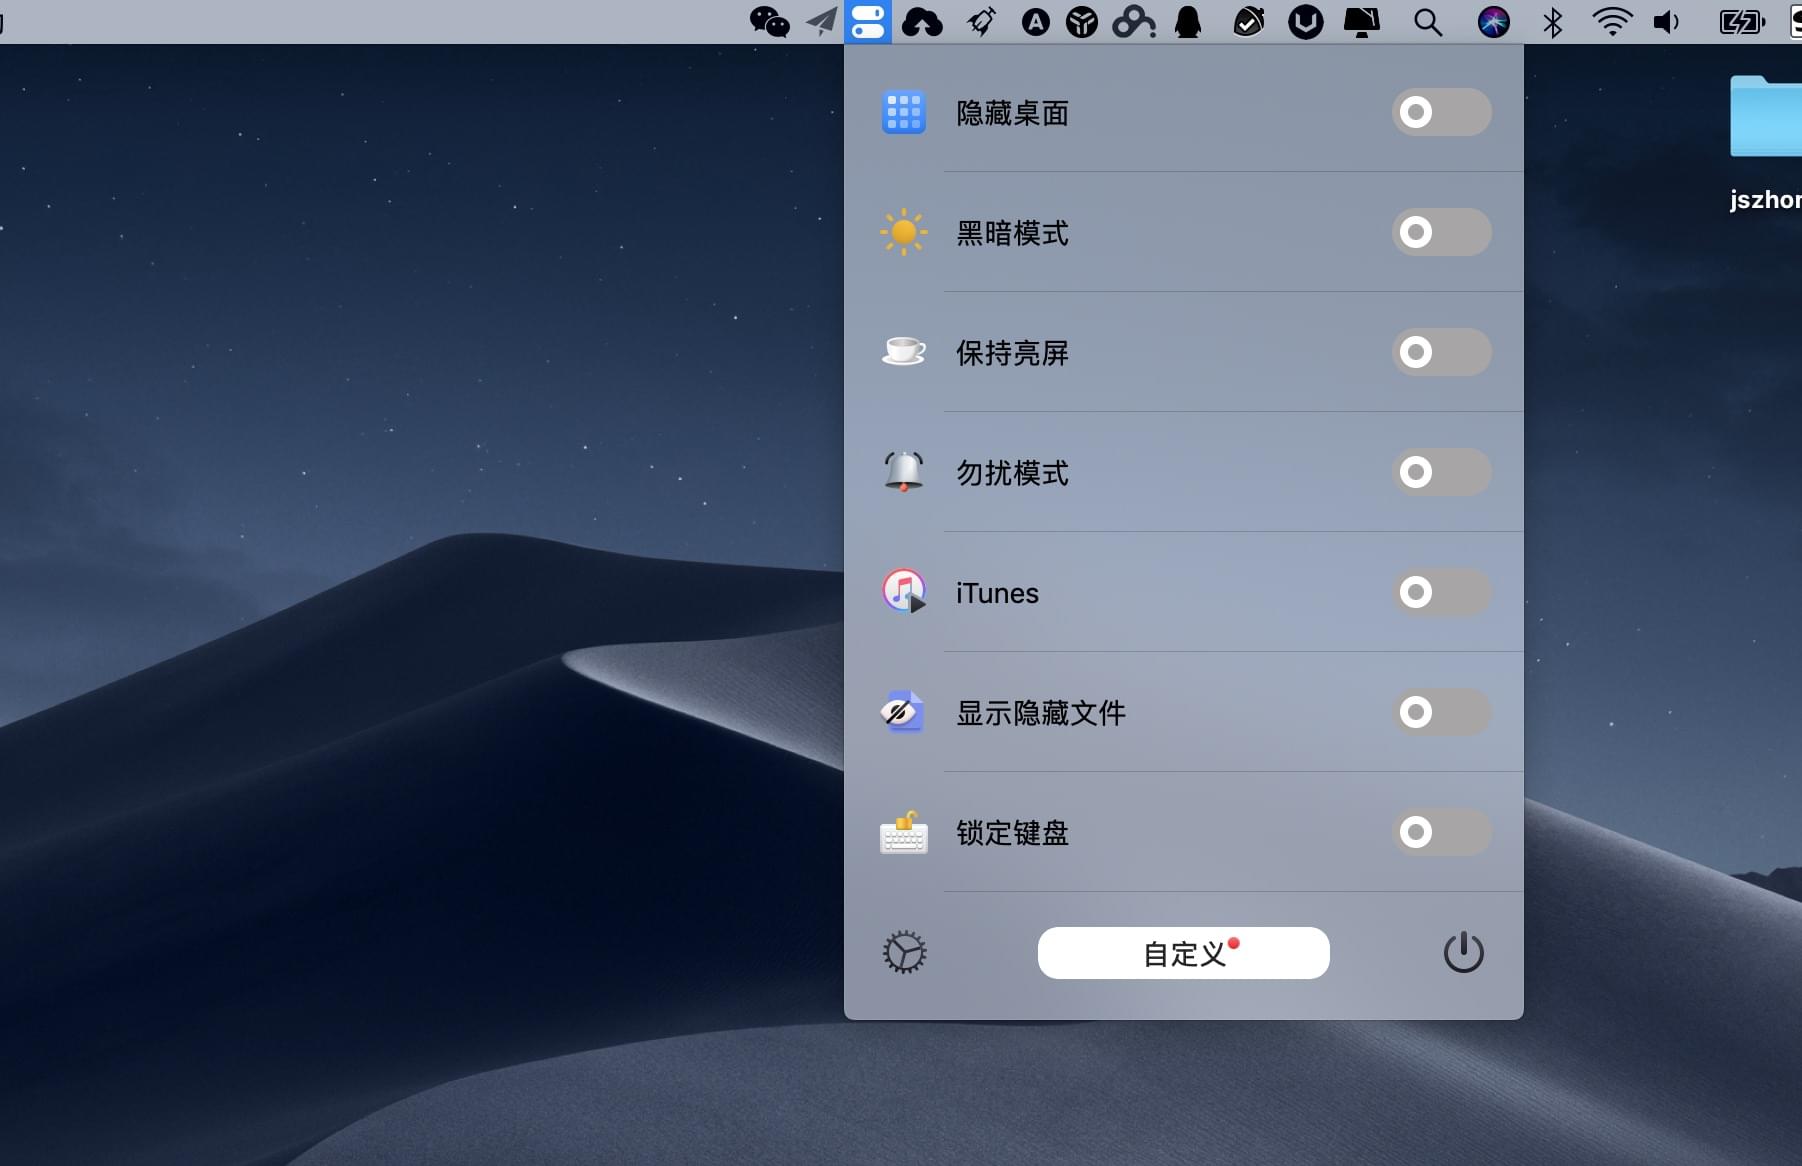Click the rocket menu bar icon
1802x1166 pixels.
(982, 22)
